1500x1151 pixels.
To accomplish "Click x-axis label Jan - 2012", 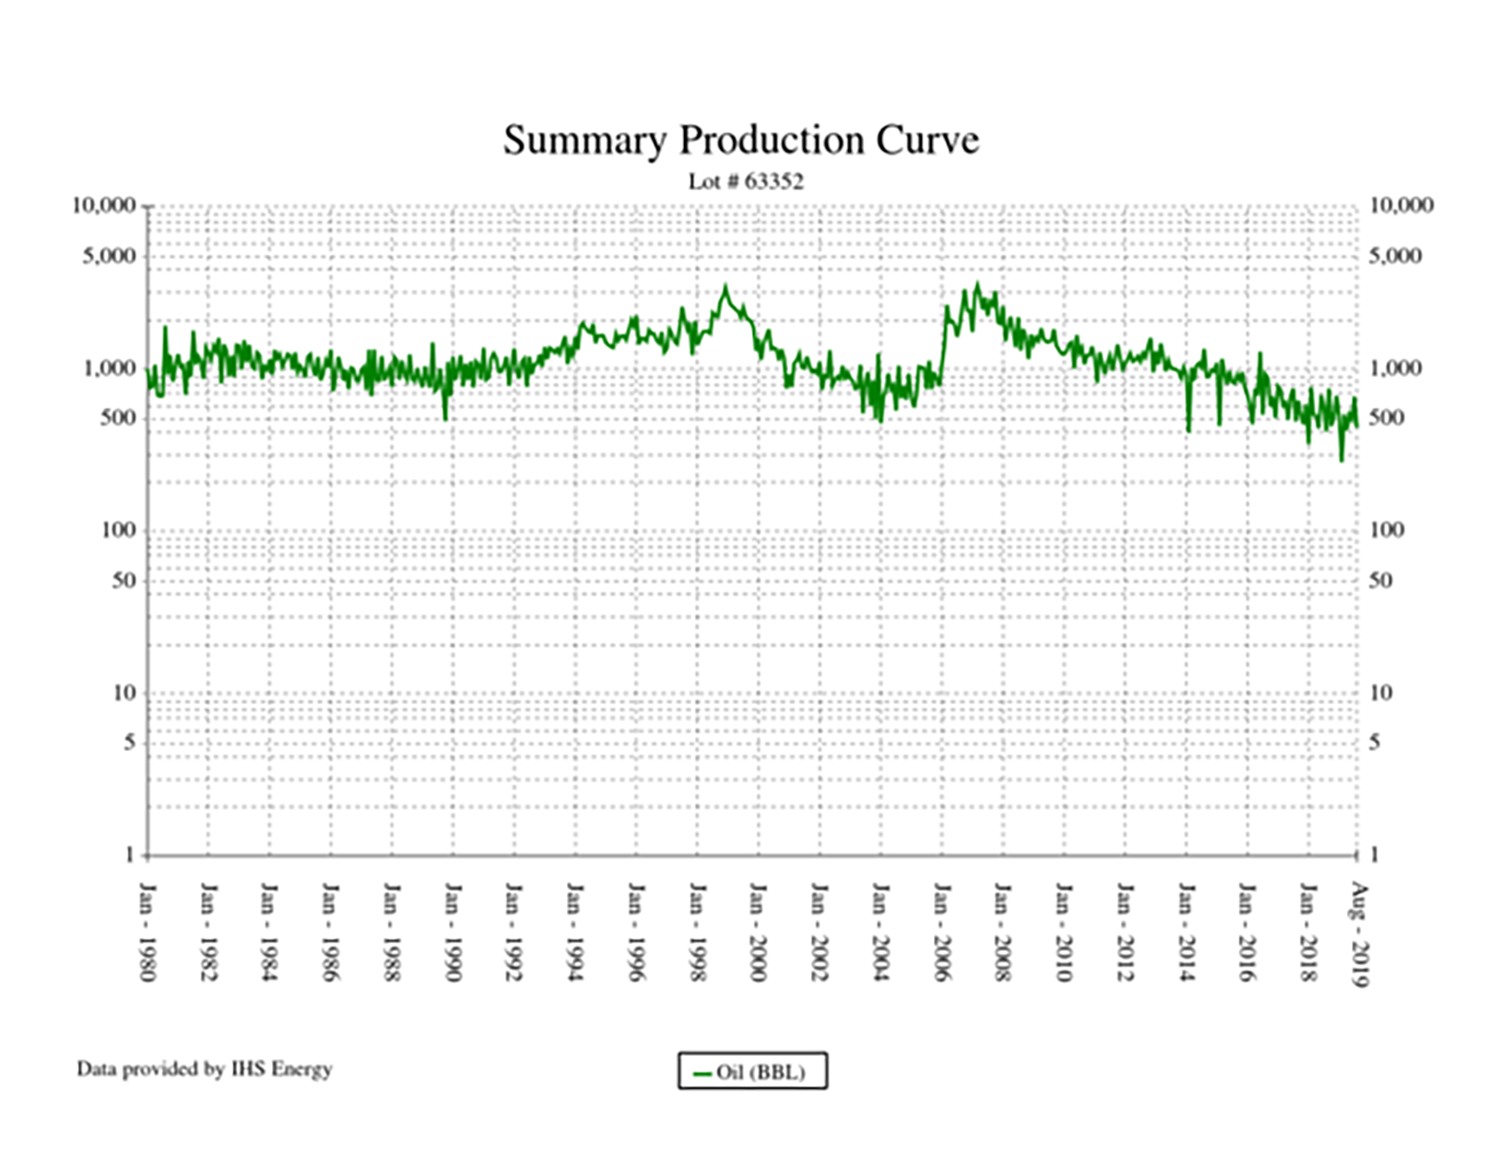I will tap(1125, 931).
